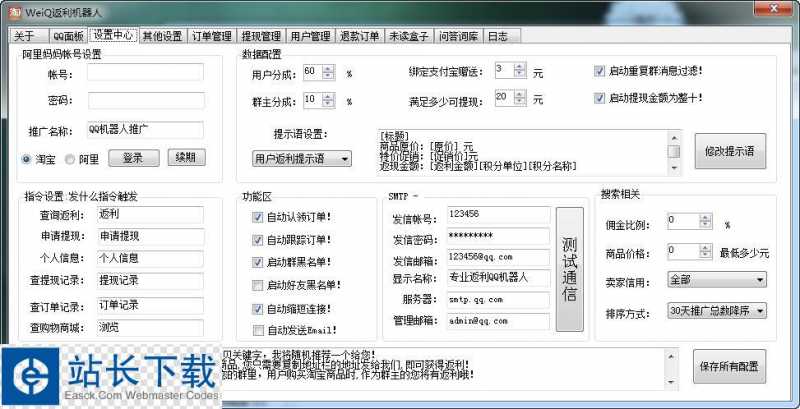Toggle 自动跟踪订单 checkbox

pyautogui.click(x=258, y=240)
